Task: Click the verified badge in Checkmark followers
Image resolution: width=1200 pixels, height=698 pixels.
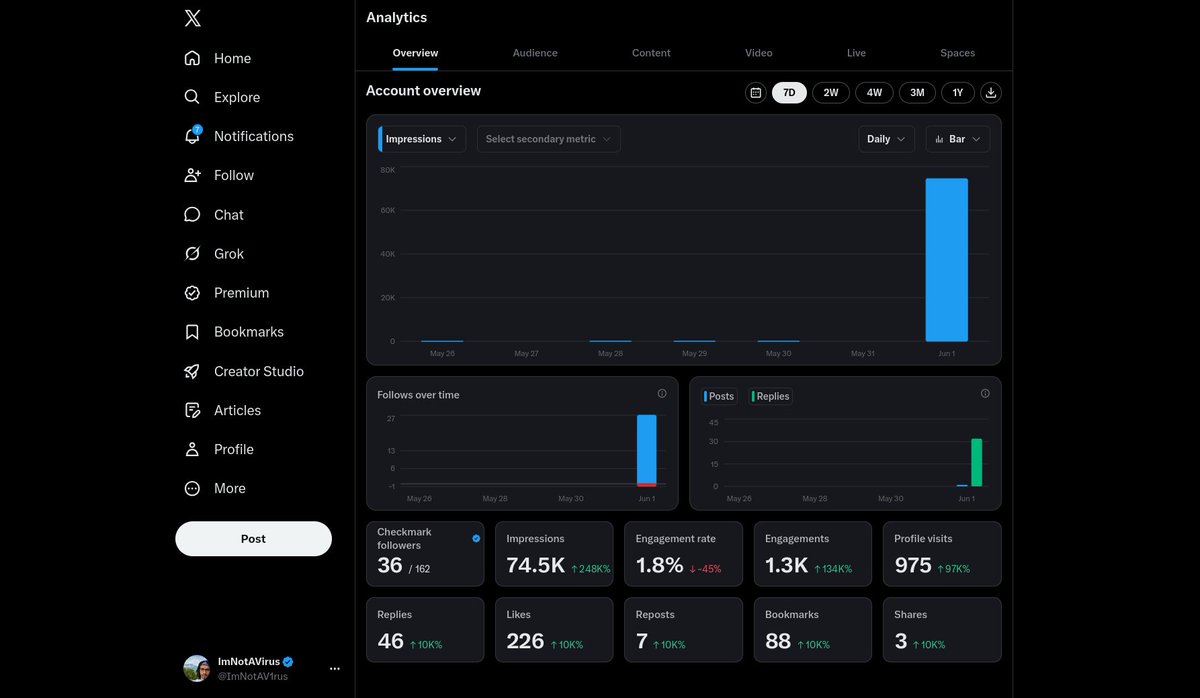Action: tap(476, 538)
